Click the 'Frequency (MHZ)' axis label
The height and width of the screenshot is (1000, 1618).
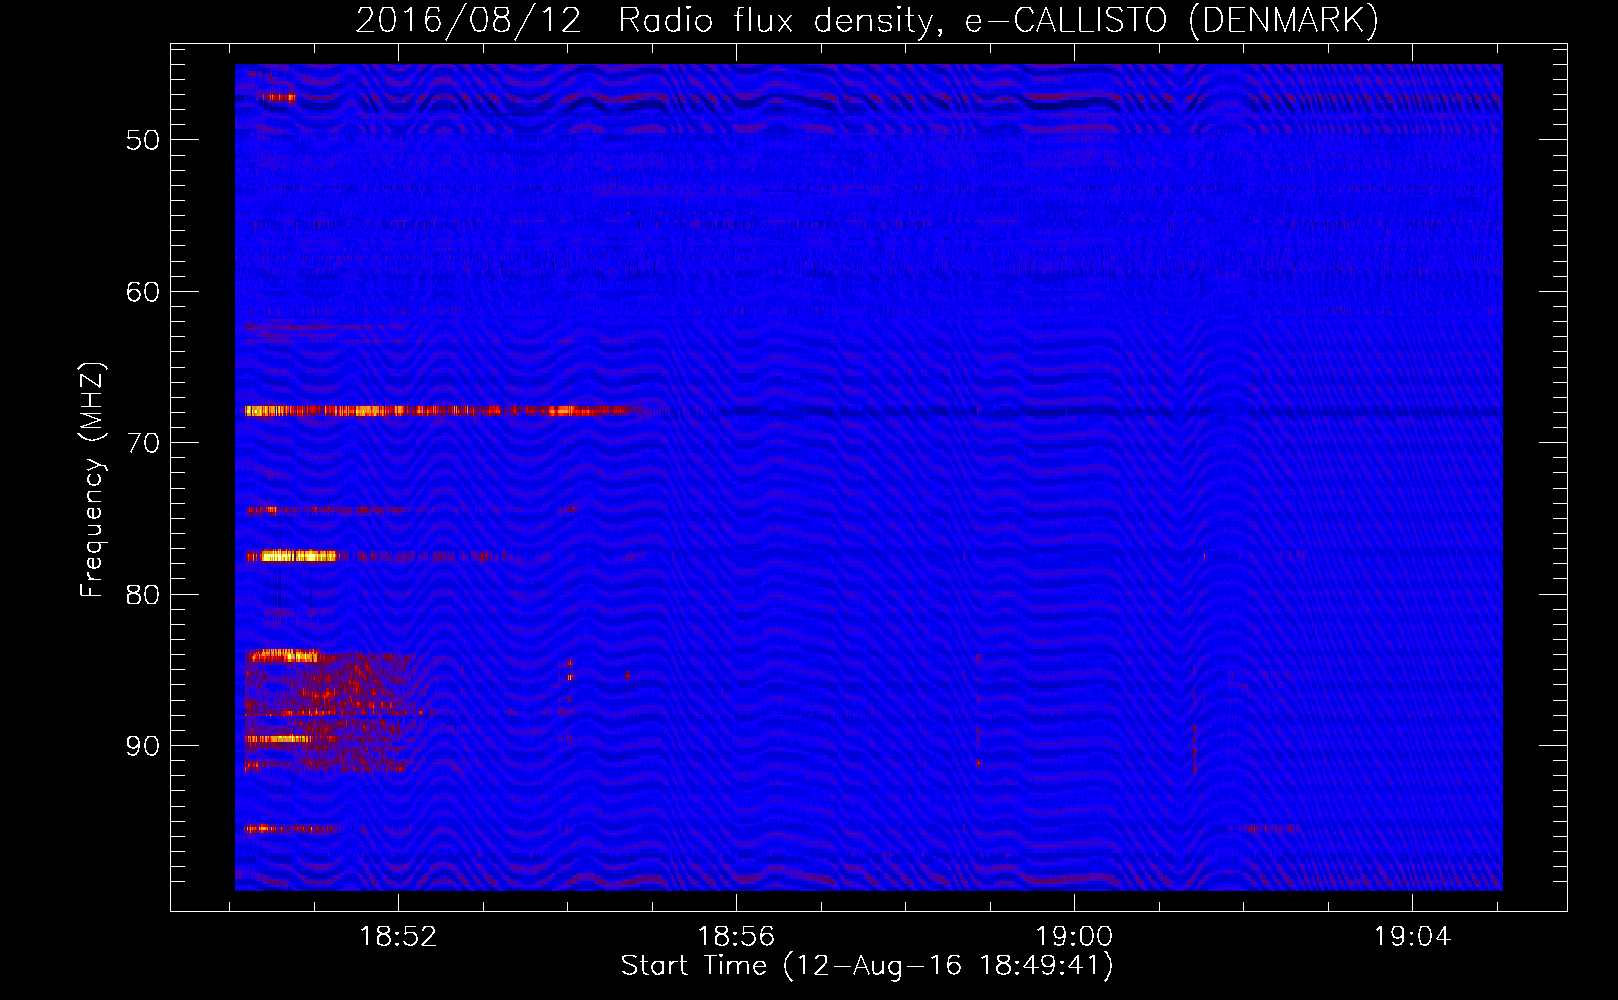(92, 480)
